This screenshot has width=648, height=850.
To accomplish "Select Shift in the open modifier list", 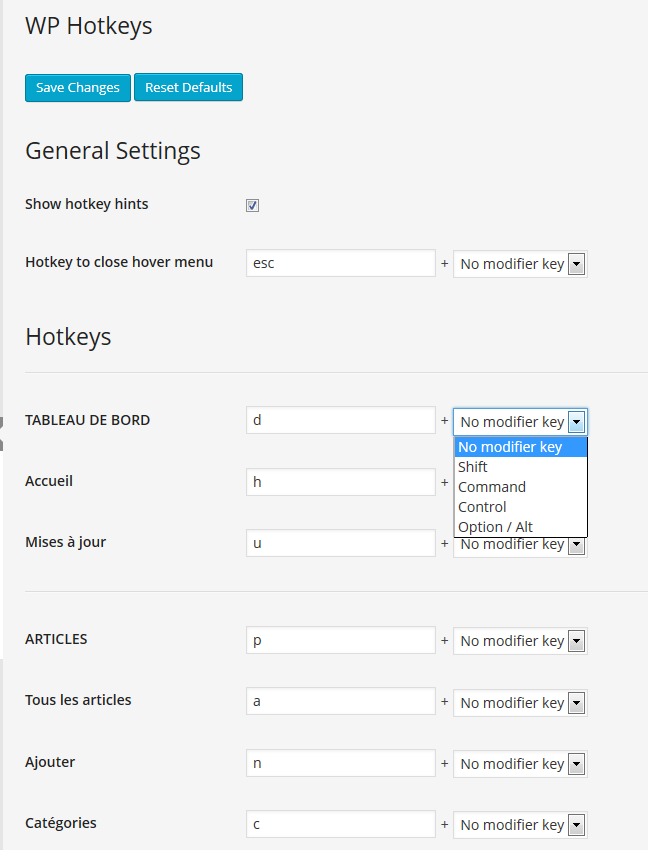I will point(521,467).
